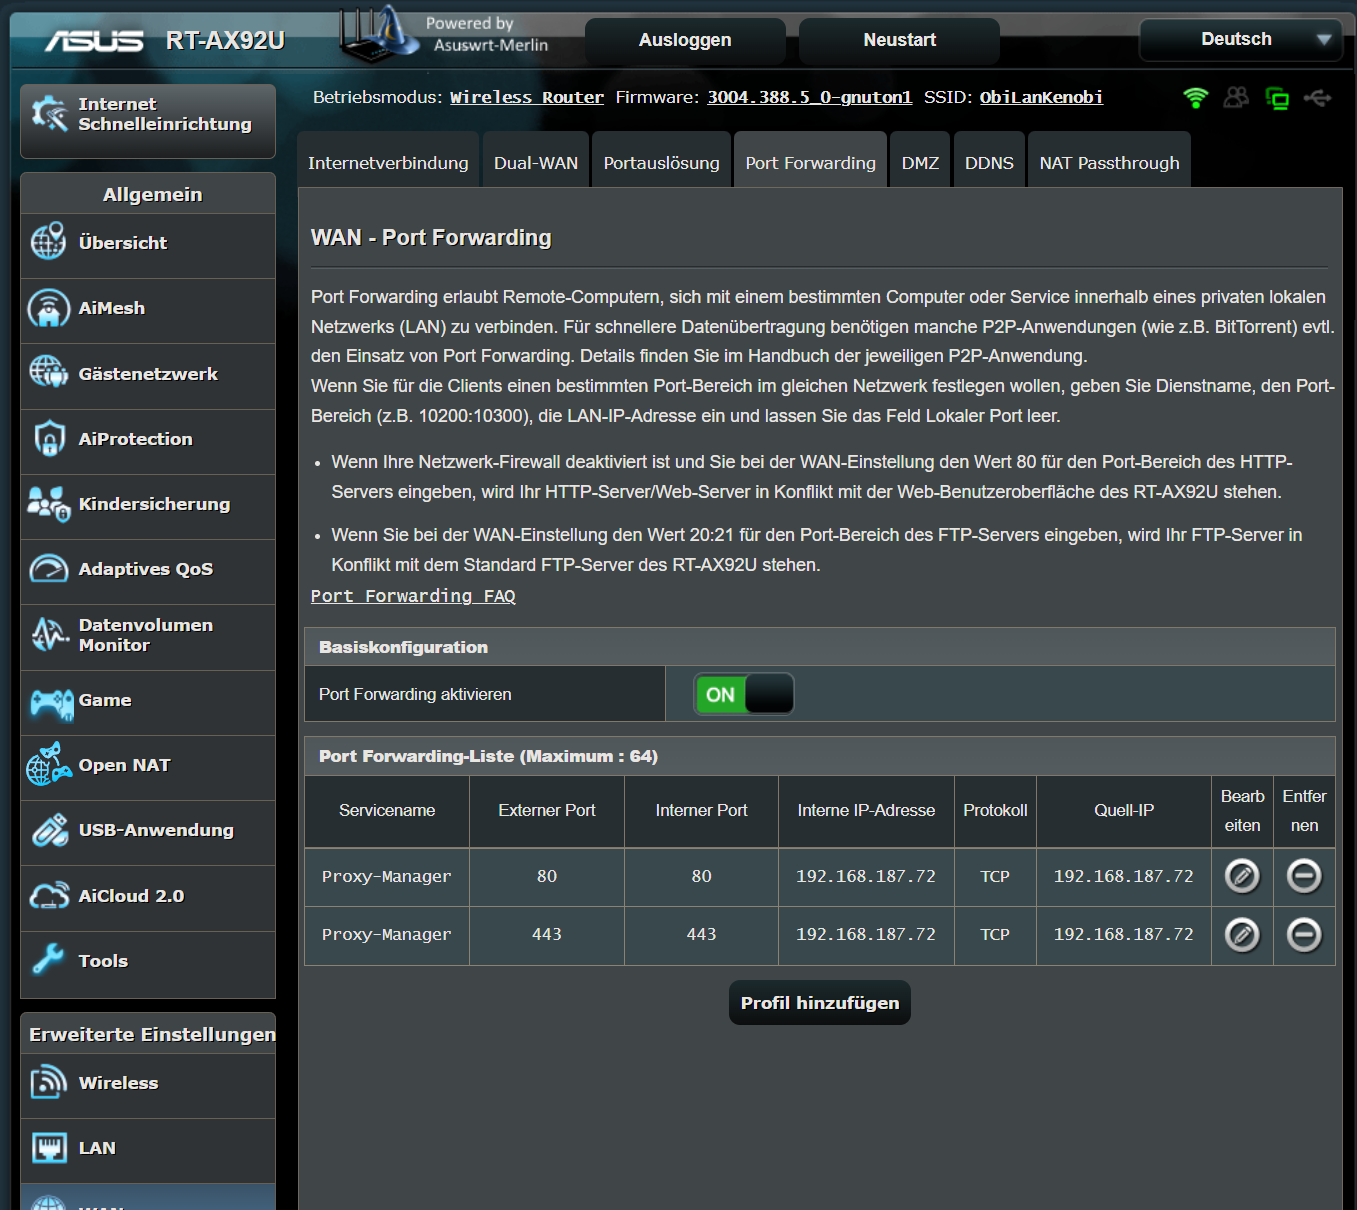Open Internet Schnelleinrichtung wizard icon
The width and height of the screenshot is (1357, 1210).
[x=49, y=114]
